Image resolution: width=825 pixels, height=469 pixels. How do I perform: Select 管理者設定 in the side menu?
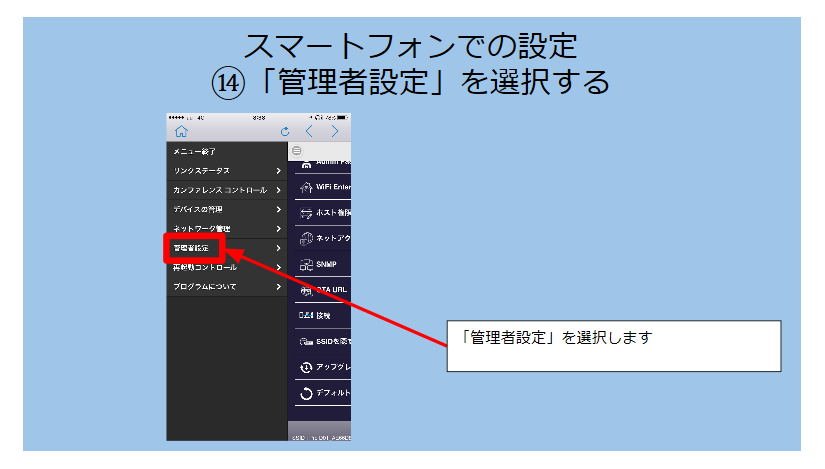192,248
